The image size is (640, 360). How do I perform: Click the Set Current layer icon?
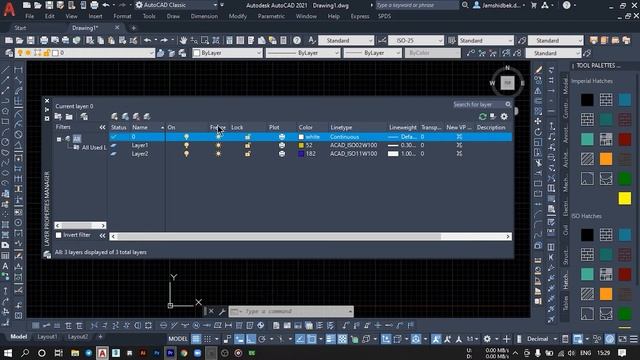(147, 117)
